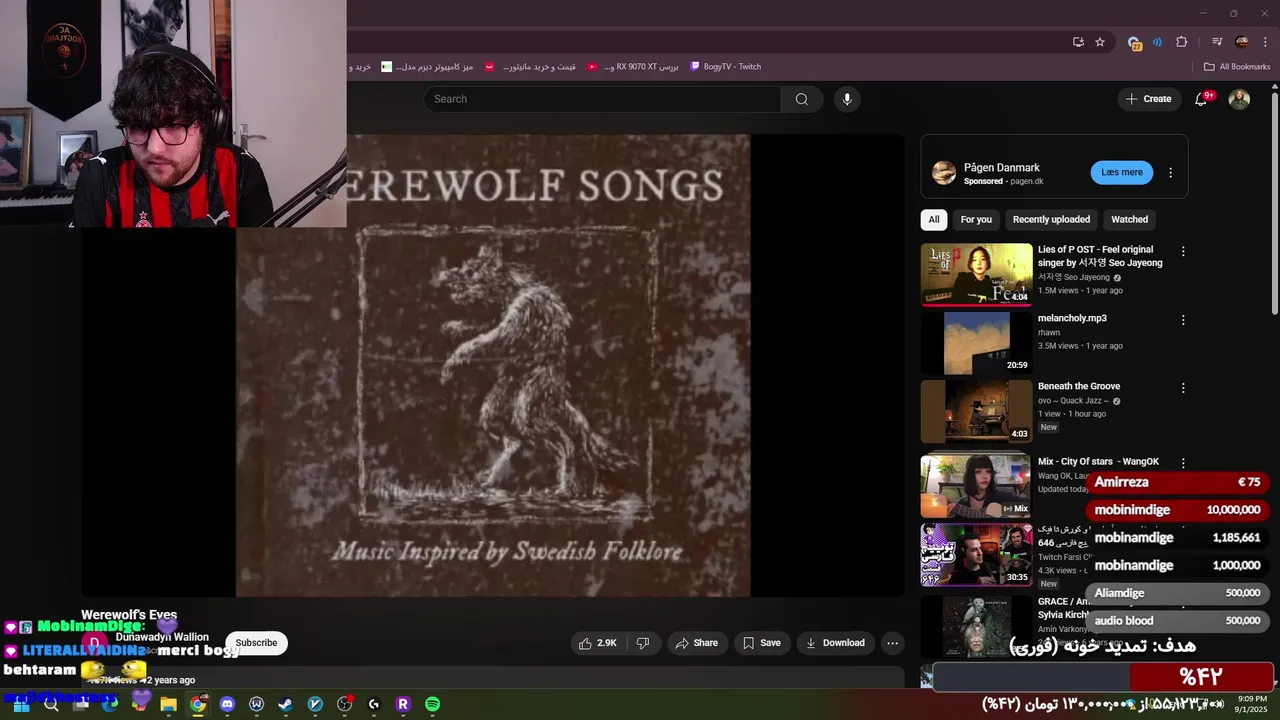Open Logitech G HUB from the taskbar
This screenshot has height=720, width=1280.
374,704
